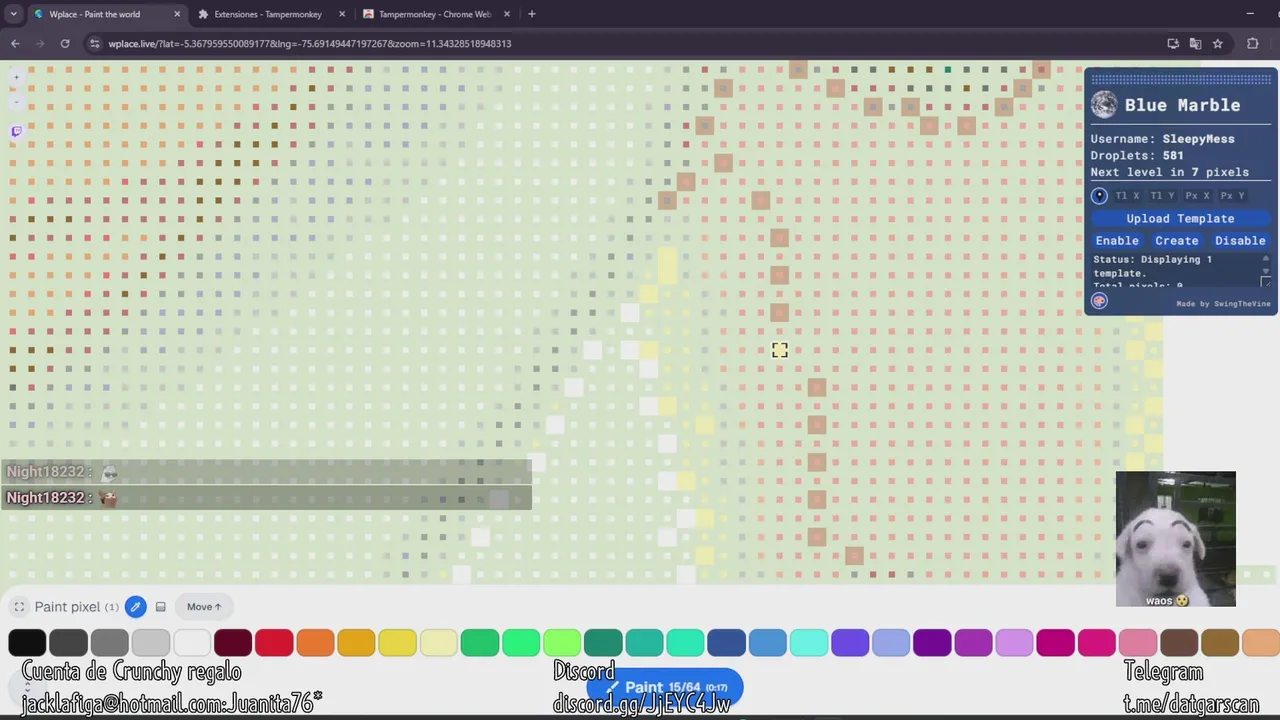Click the Px X coordinate field
This screenshot has height=720, width=1280.
[1197, 196]
